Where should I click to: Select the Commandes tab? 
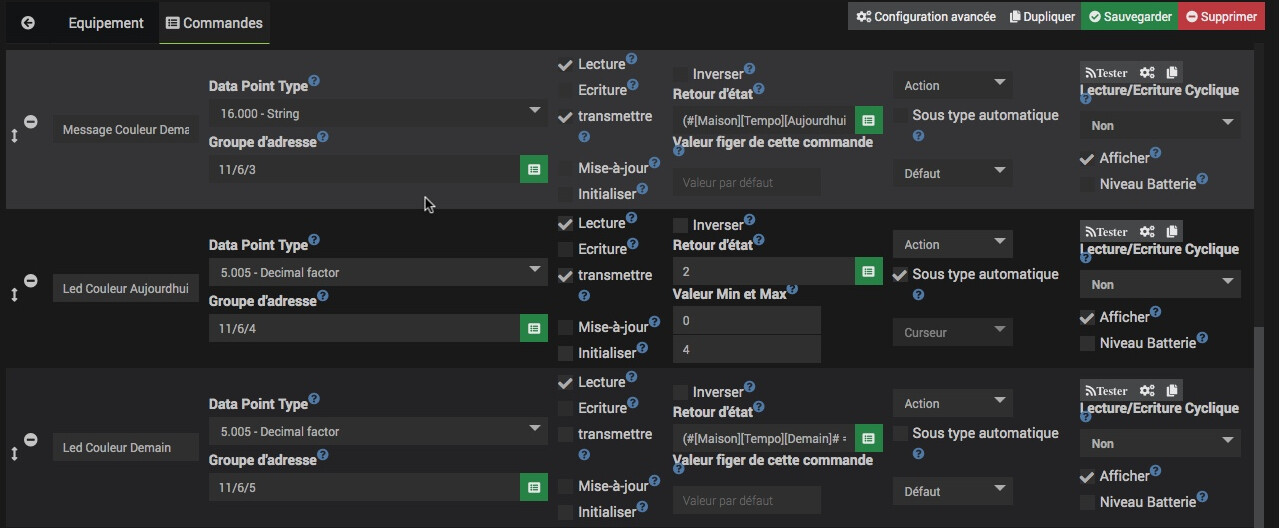click(x=214, y=22)
